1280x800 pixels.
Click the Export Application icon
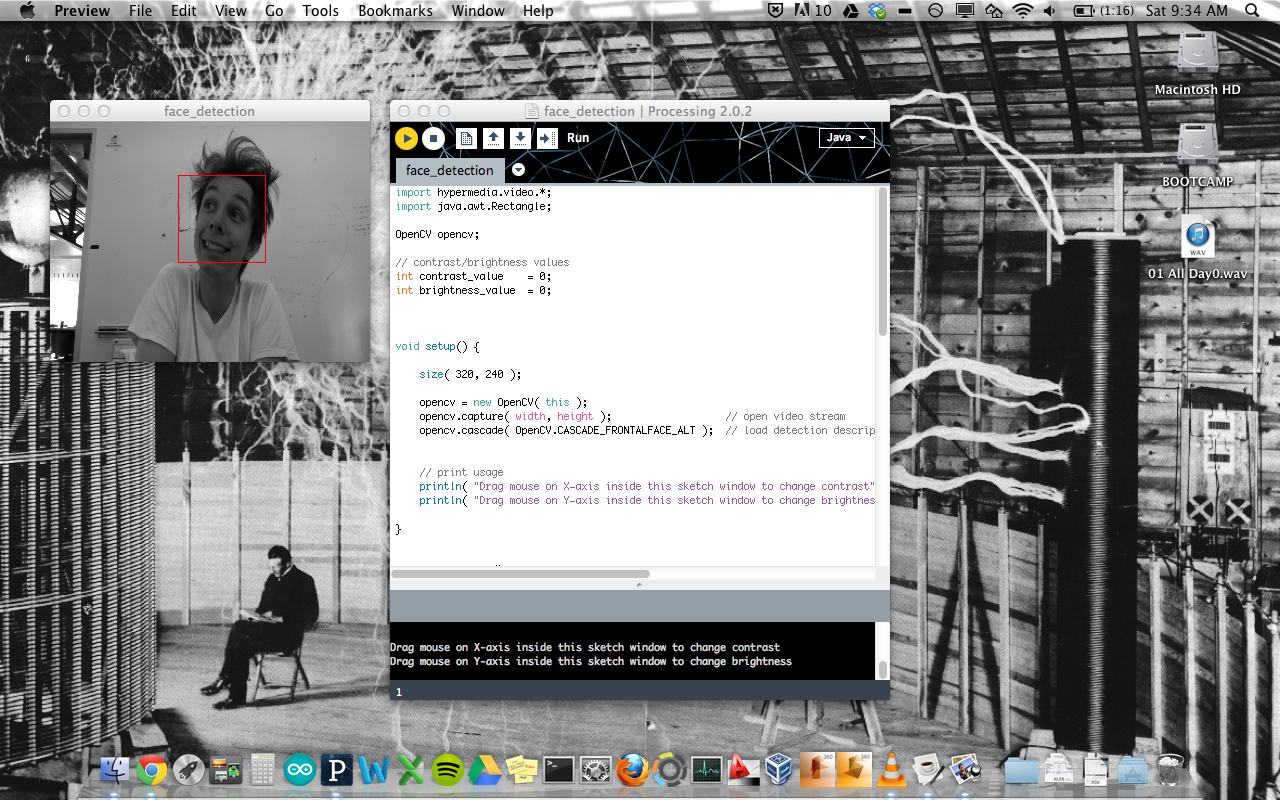(x=547, y=139)
